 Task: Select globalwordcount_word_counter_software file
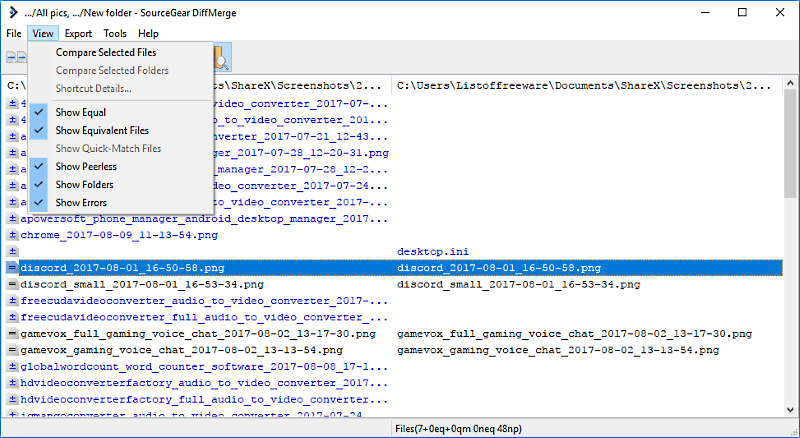pos(204,367)
